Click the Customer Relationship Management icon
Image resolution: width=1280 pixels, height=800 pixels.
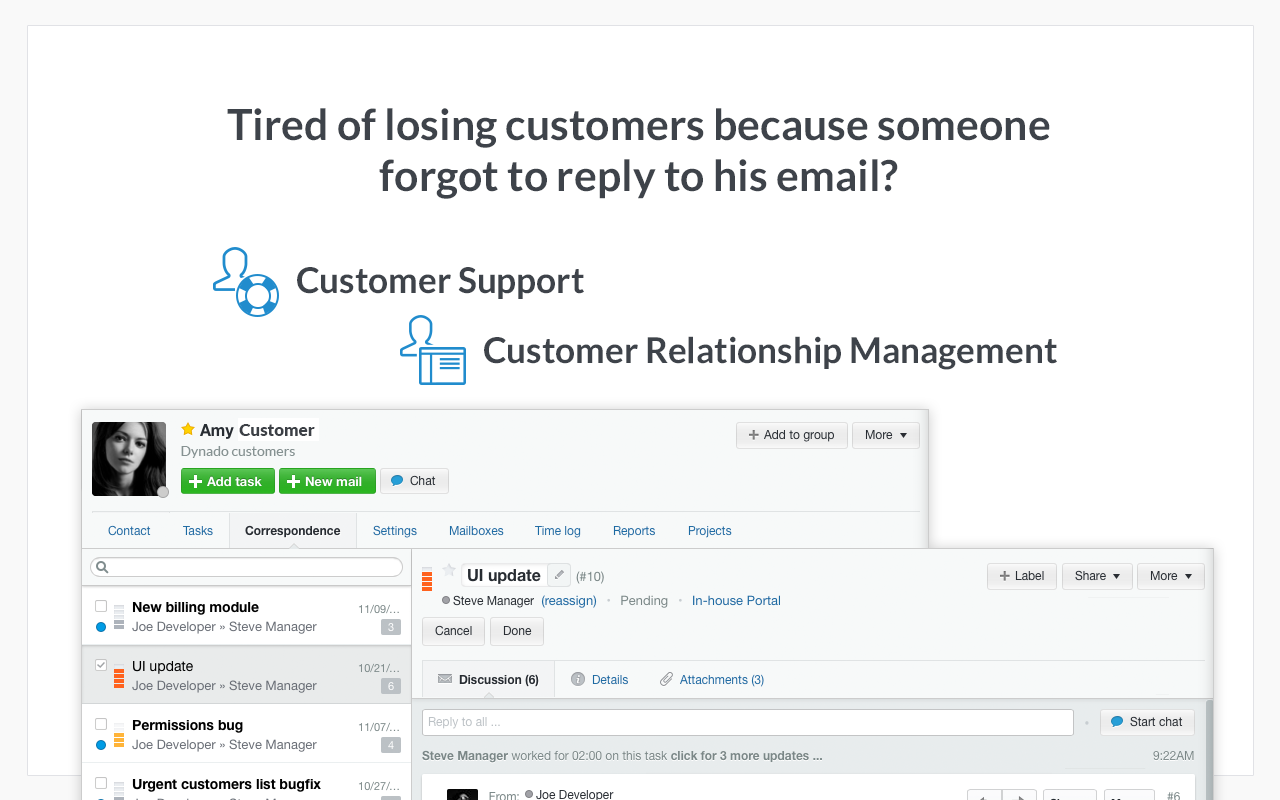(x=433, y=351)
